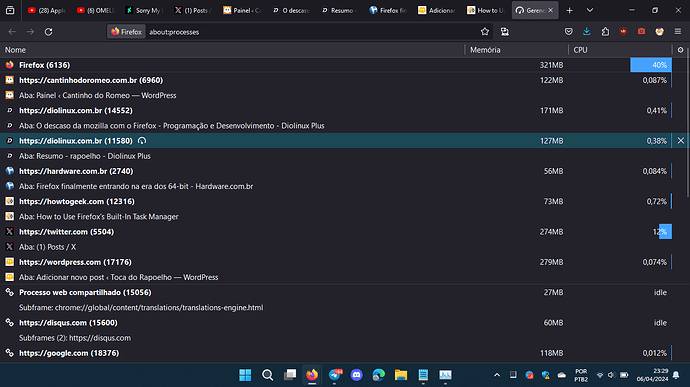This screenshot has width=690, height=387.
Task: Close process diolinux.com.br (11580) with X
Action: (x=681, y=140)
